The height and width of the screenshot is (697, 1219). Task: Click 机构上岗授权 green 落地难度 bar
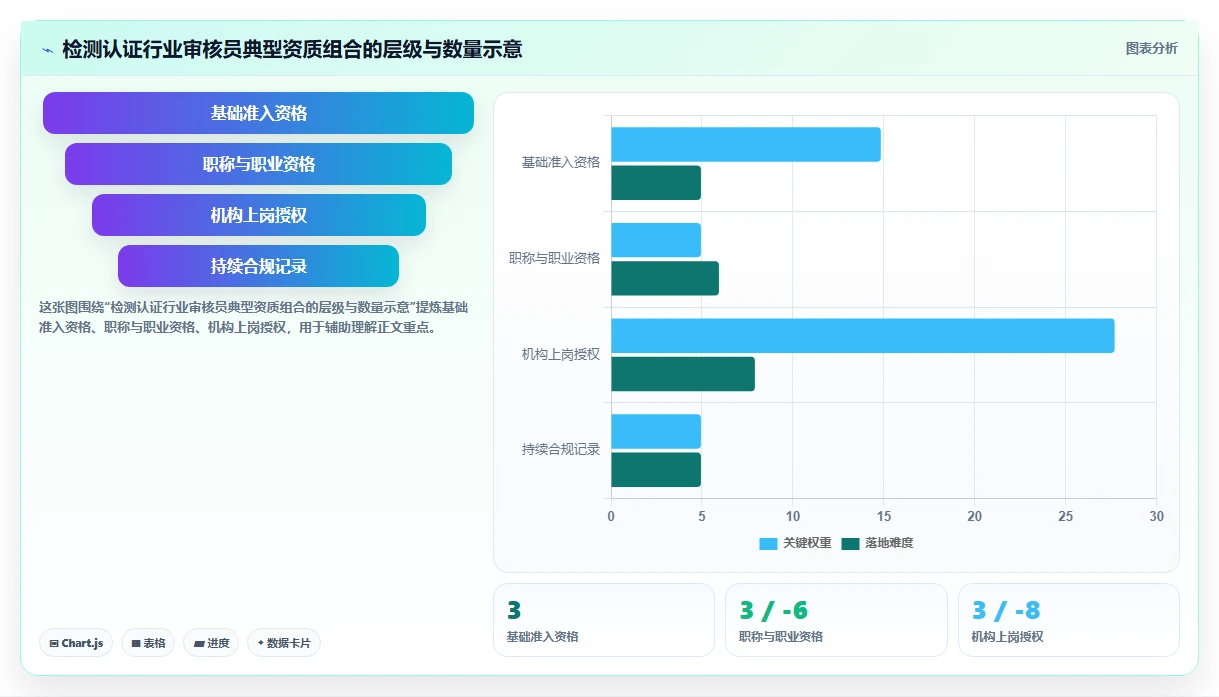683,374
